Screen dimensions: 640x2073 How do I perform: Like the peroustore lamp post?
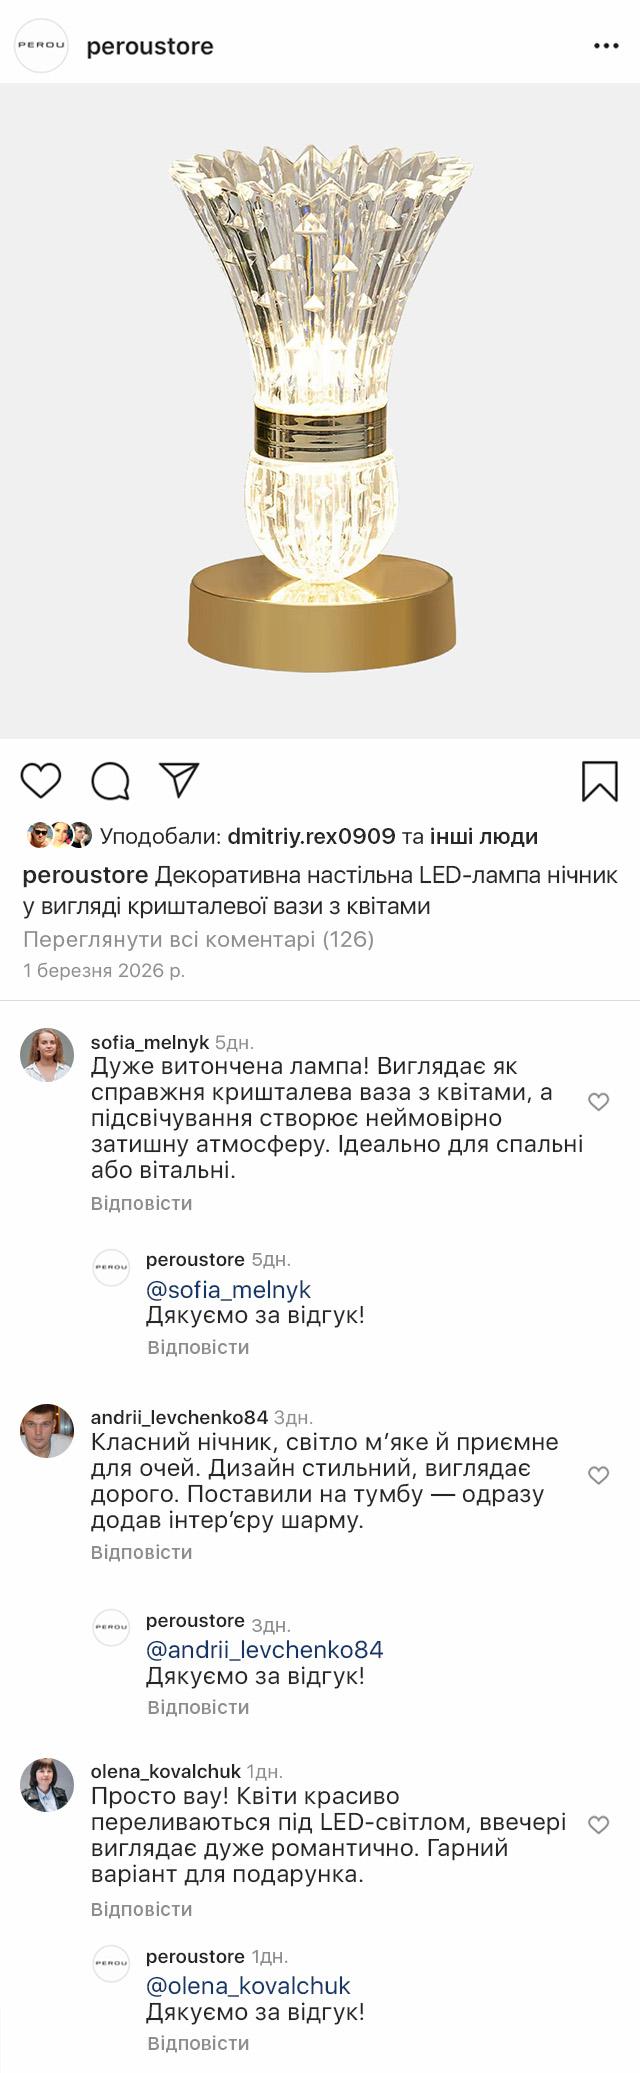[41, 780]
